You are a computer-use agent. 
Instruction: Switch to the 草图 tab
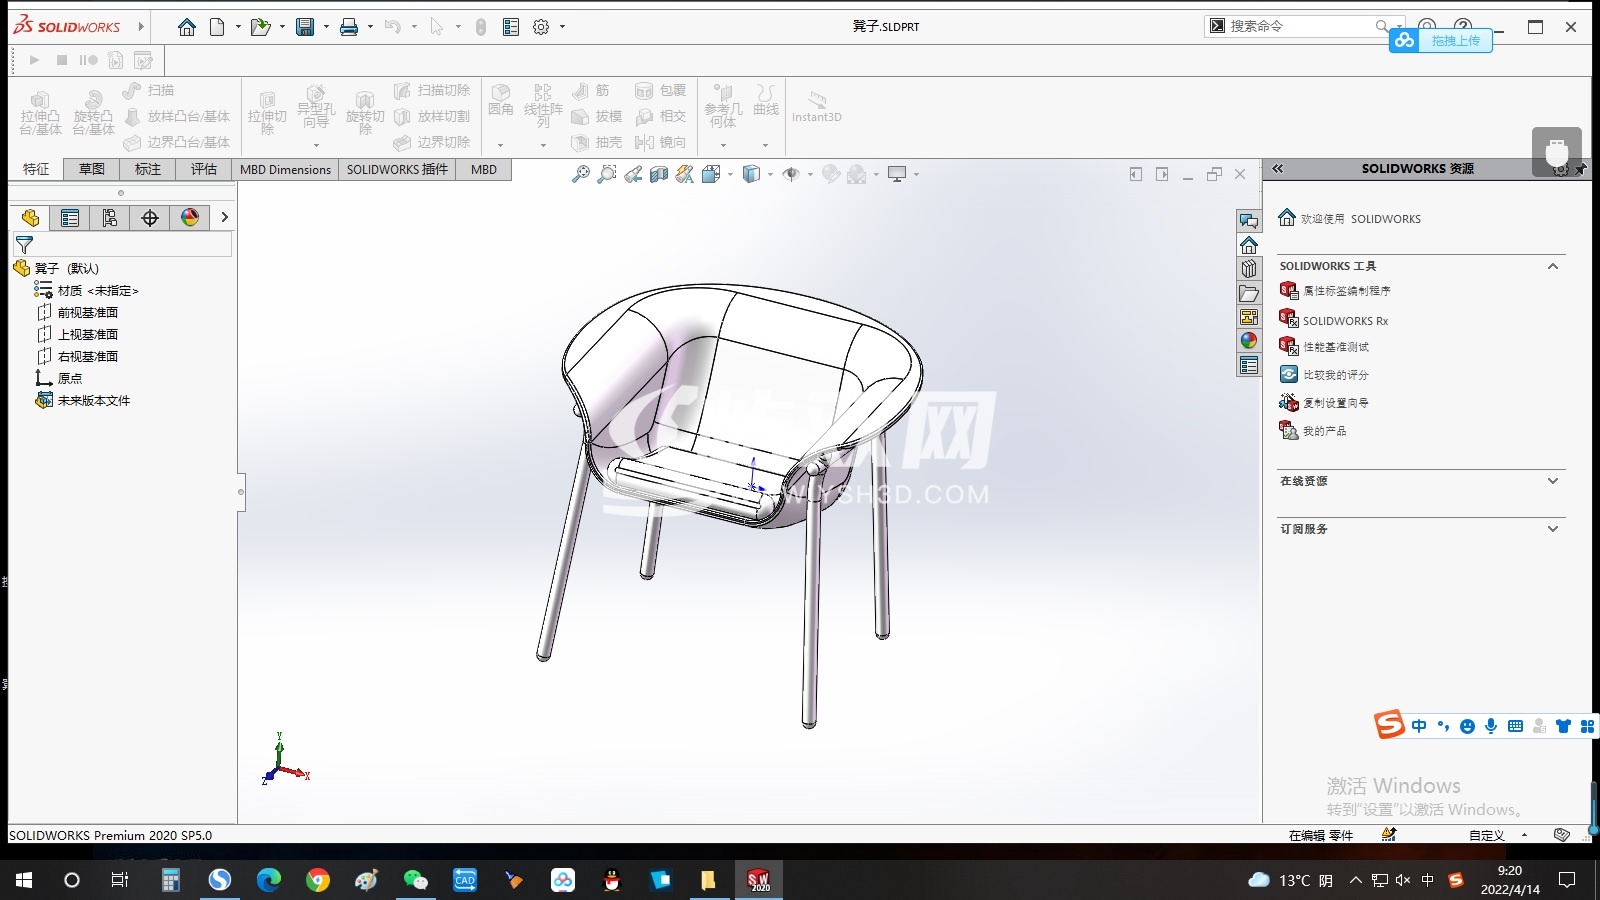pos(92,169)
